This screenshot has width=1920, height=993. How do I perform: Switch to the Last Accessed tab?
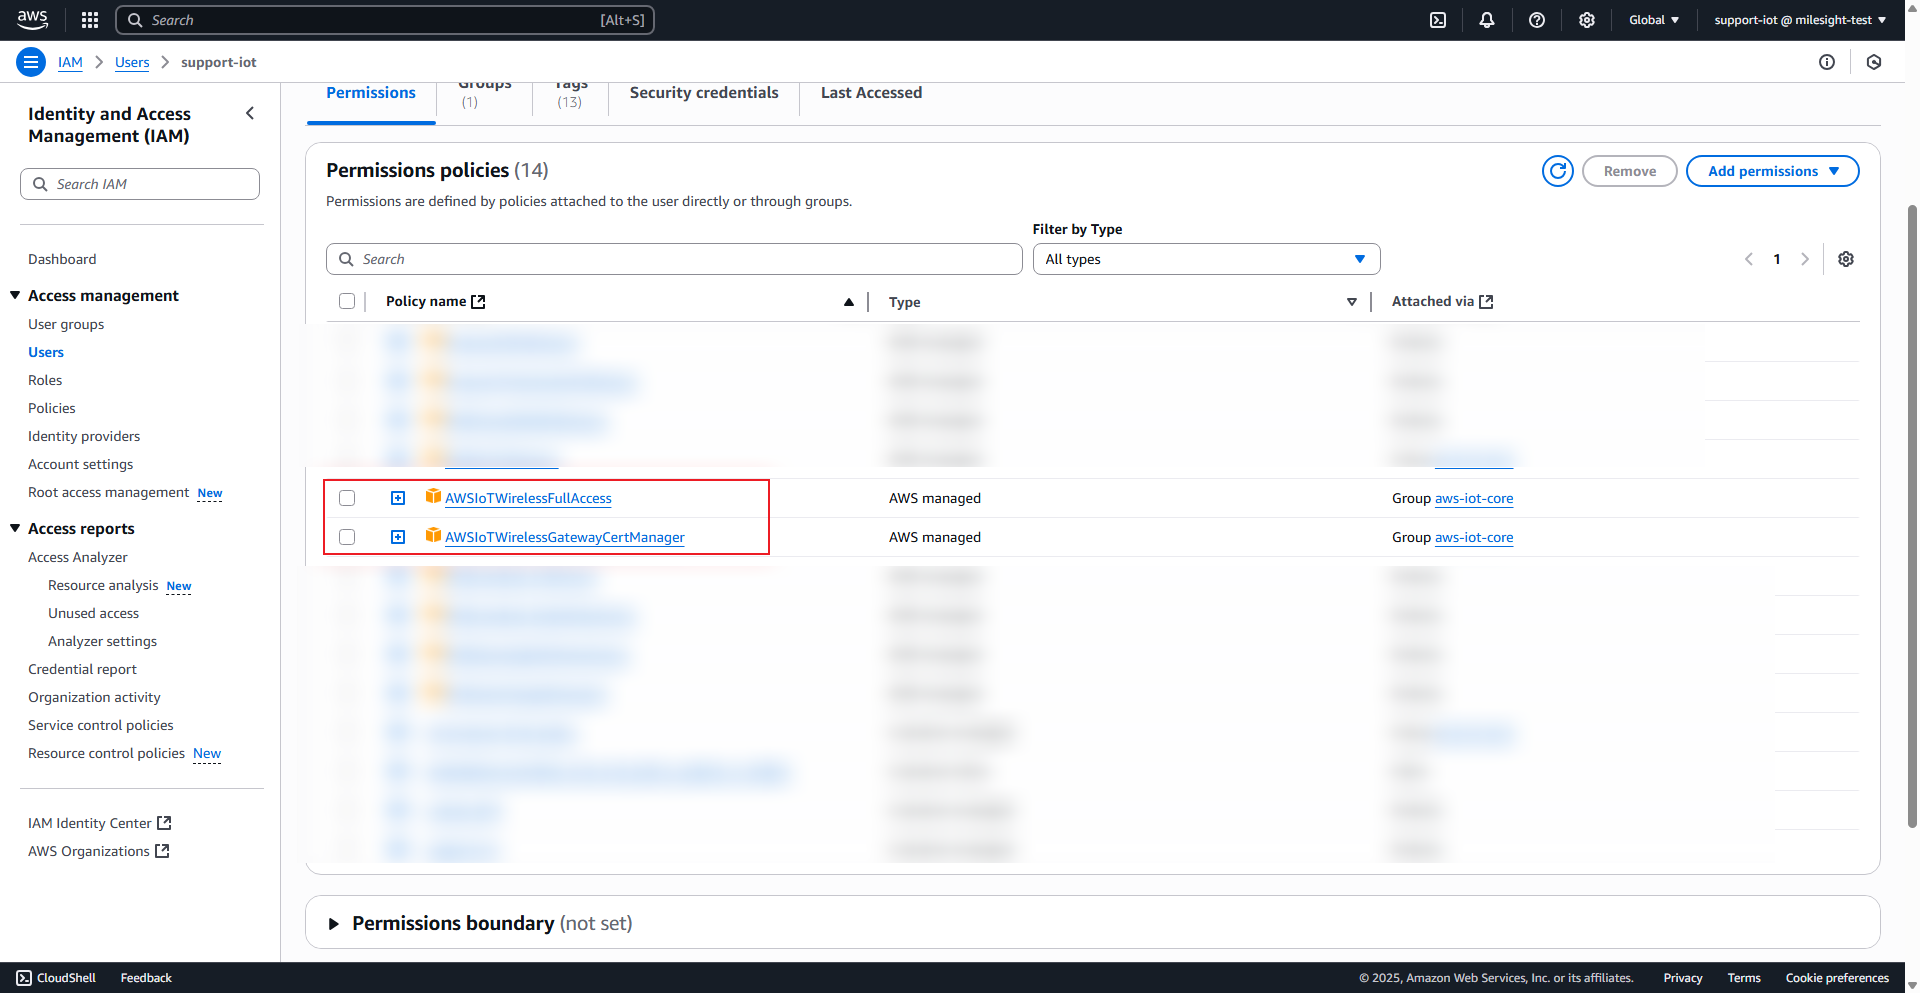coord(871,93)
